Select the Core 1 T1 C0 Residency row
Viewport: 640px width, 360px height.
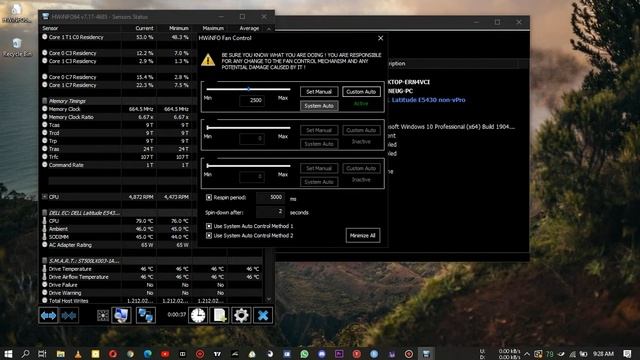[x=116, y=37]
